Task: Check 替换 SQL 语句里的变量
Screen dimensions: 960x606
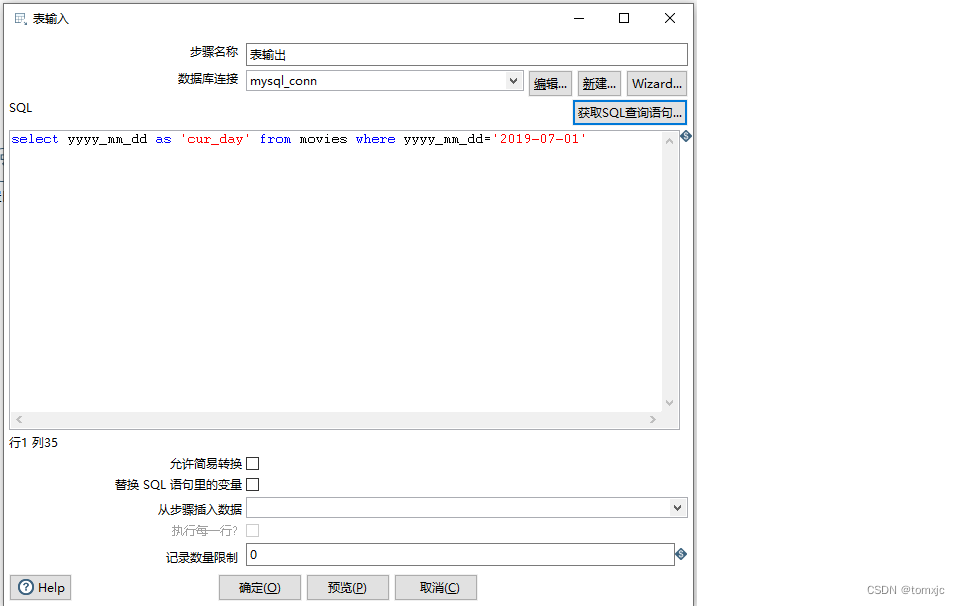Action: coord(253,484)
